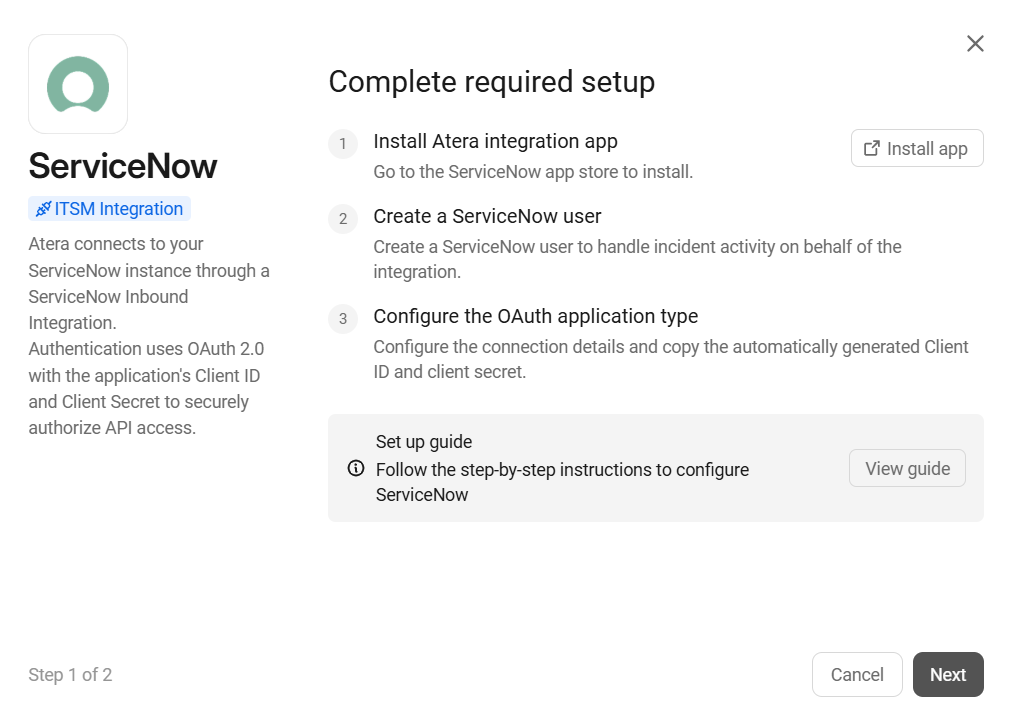
Task: Click the step 1 number circle
Action: pyautogui.click(x=343, y=144)
